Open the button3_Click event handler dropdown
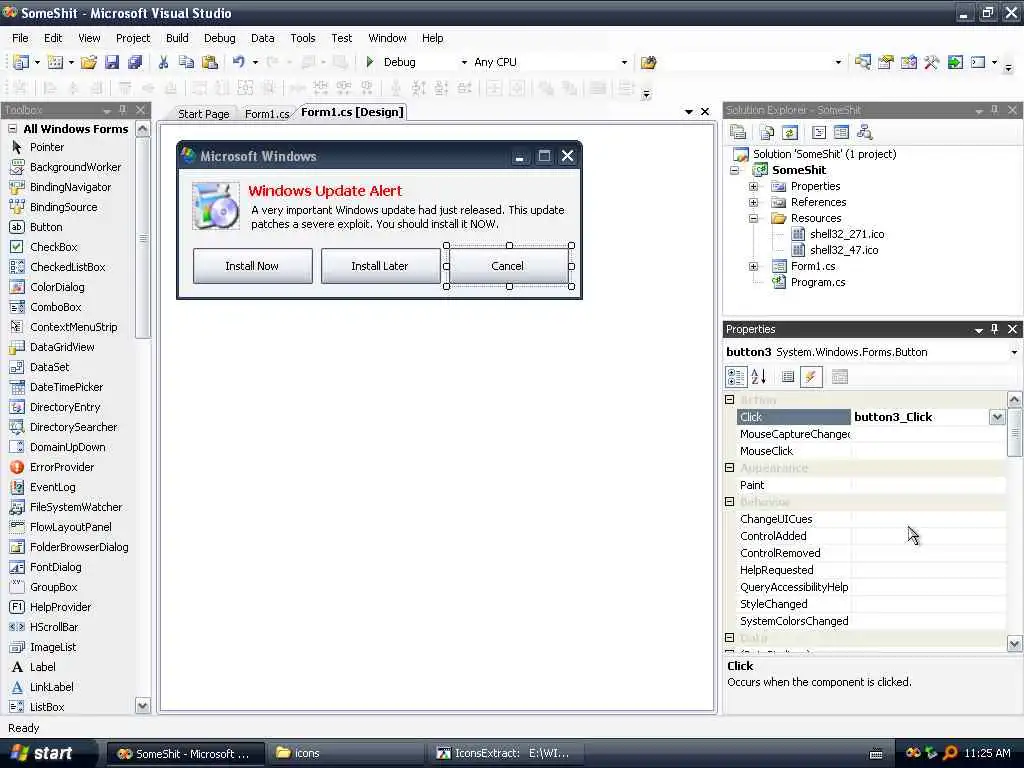The image size is (1024, 768). pyautogui.click(x=997, y=417)
